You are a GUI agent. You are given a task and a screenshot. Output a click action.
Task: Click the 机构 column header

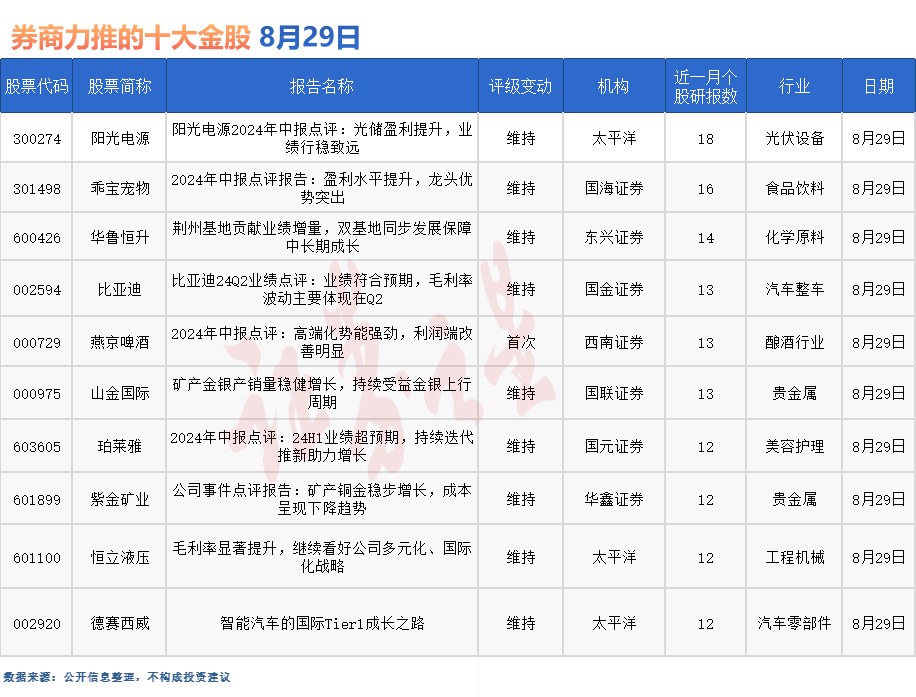pyautogui.click(x=613, y=86)
